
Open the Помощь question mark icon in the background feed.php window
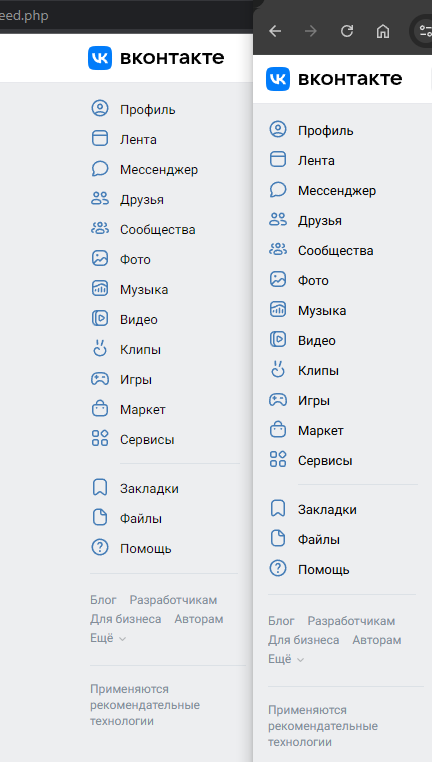tap(100, 548)
